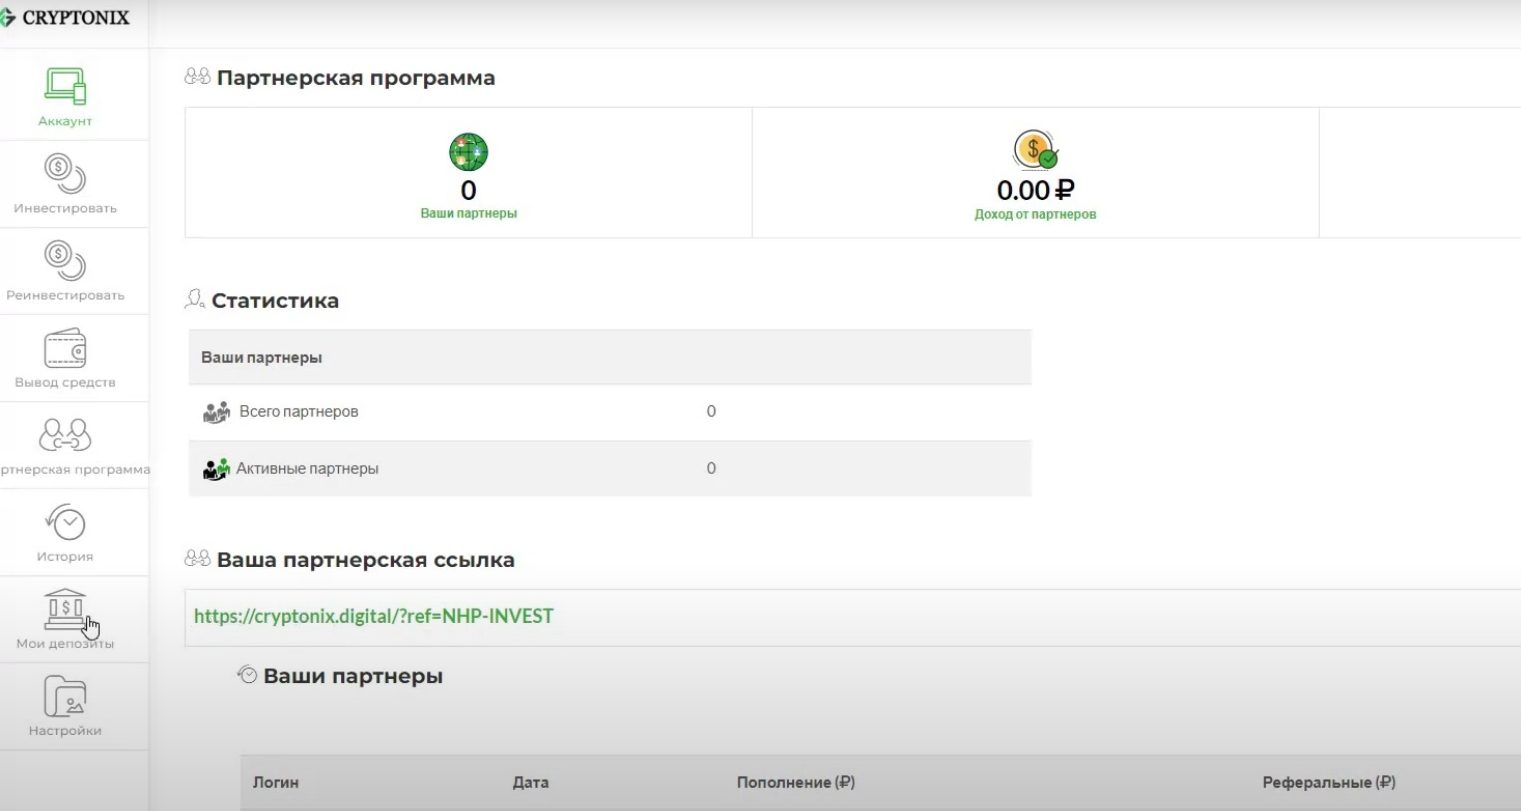Click the Cryptonix logo

[x=65, y=17]
